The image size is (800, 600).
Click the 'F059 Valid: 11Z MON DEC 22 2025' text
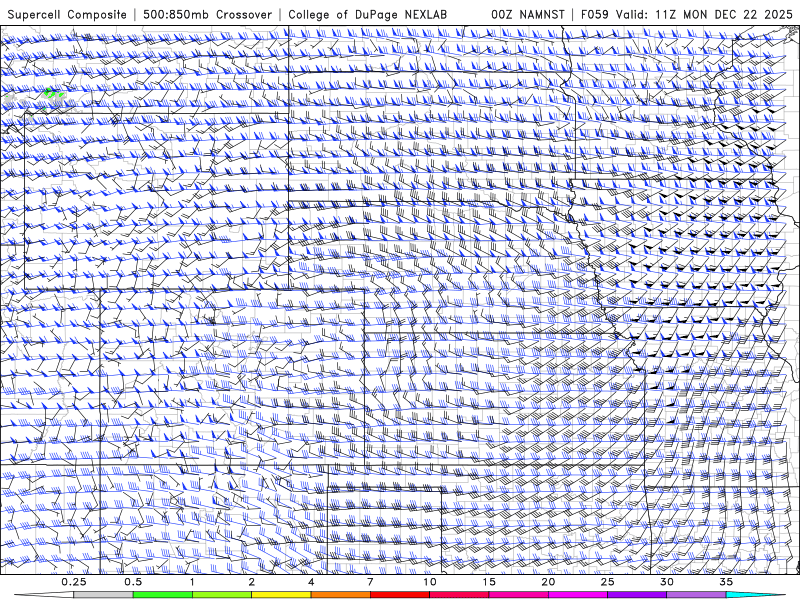(687, 14)
